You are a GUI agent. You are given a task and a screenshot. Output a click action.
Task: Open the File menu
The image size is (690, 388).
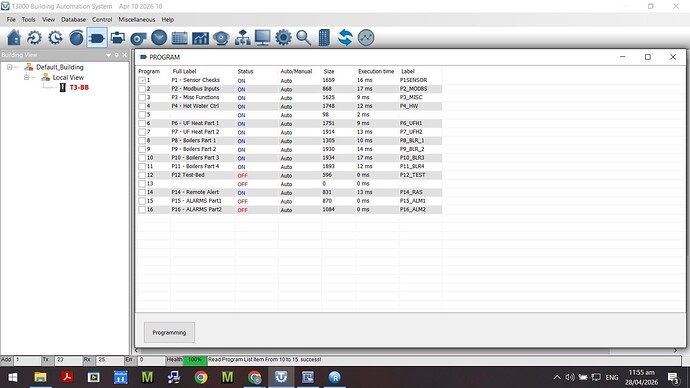point(11,19)
